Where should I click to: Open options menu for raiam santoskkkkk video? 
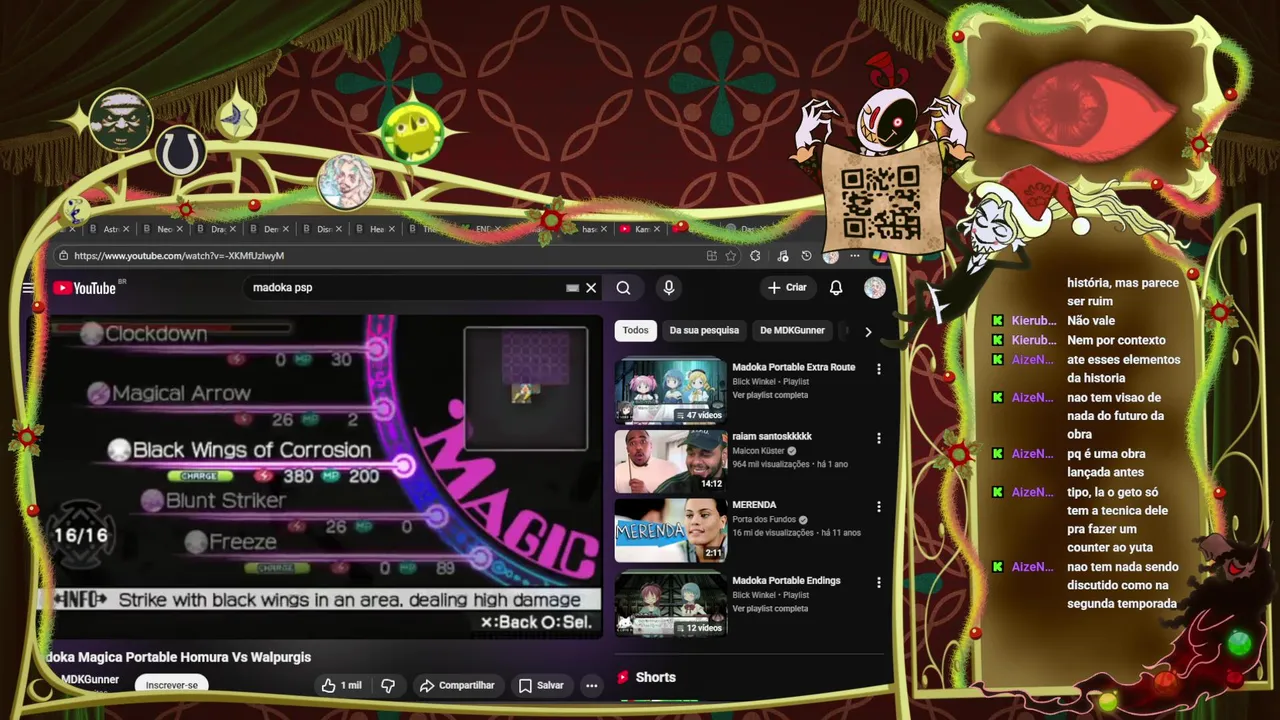879,438
